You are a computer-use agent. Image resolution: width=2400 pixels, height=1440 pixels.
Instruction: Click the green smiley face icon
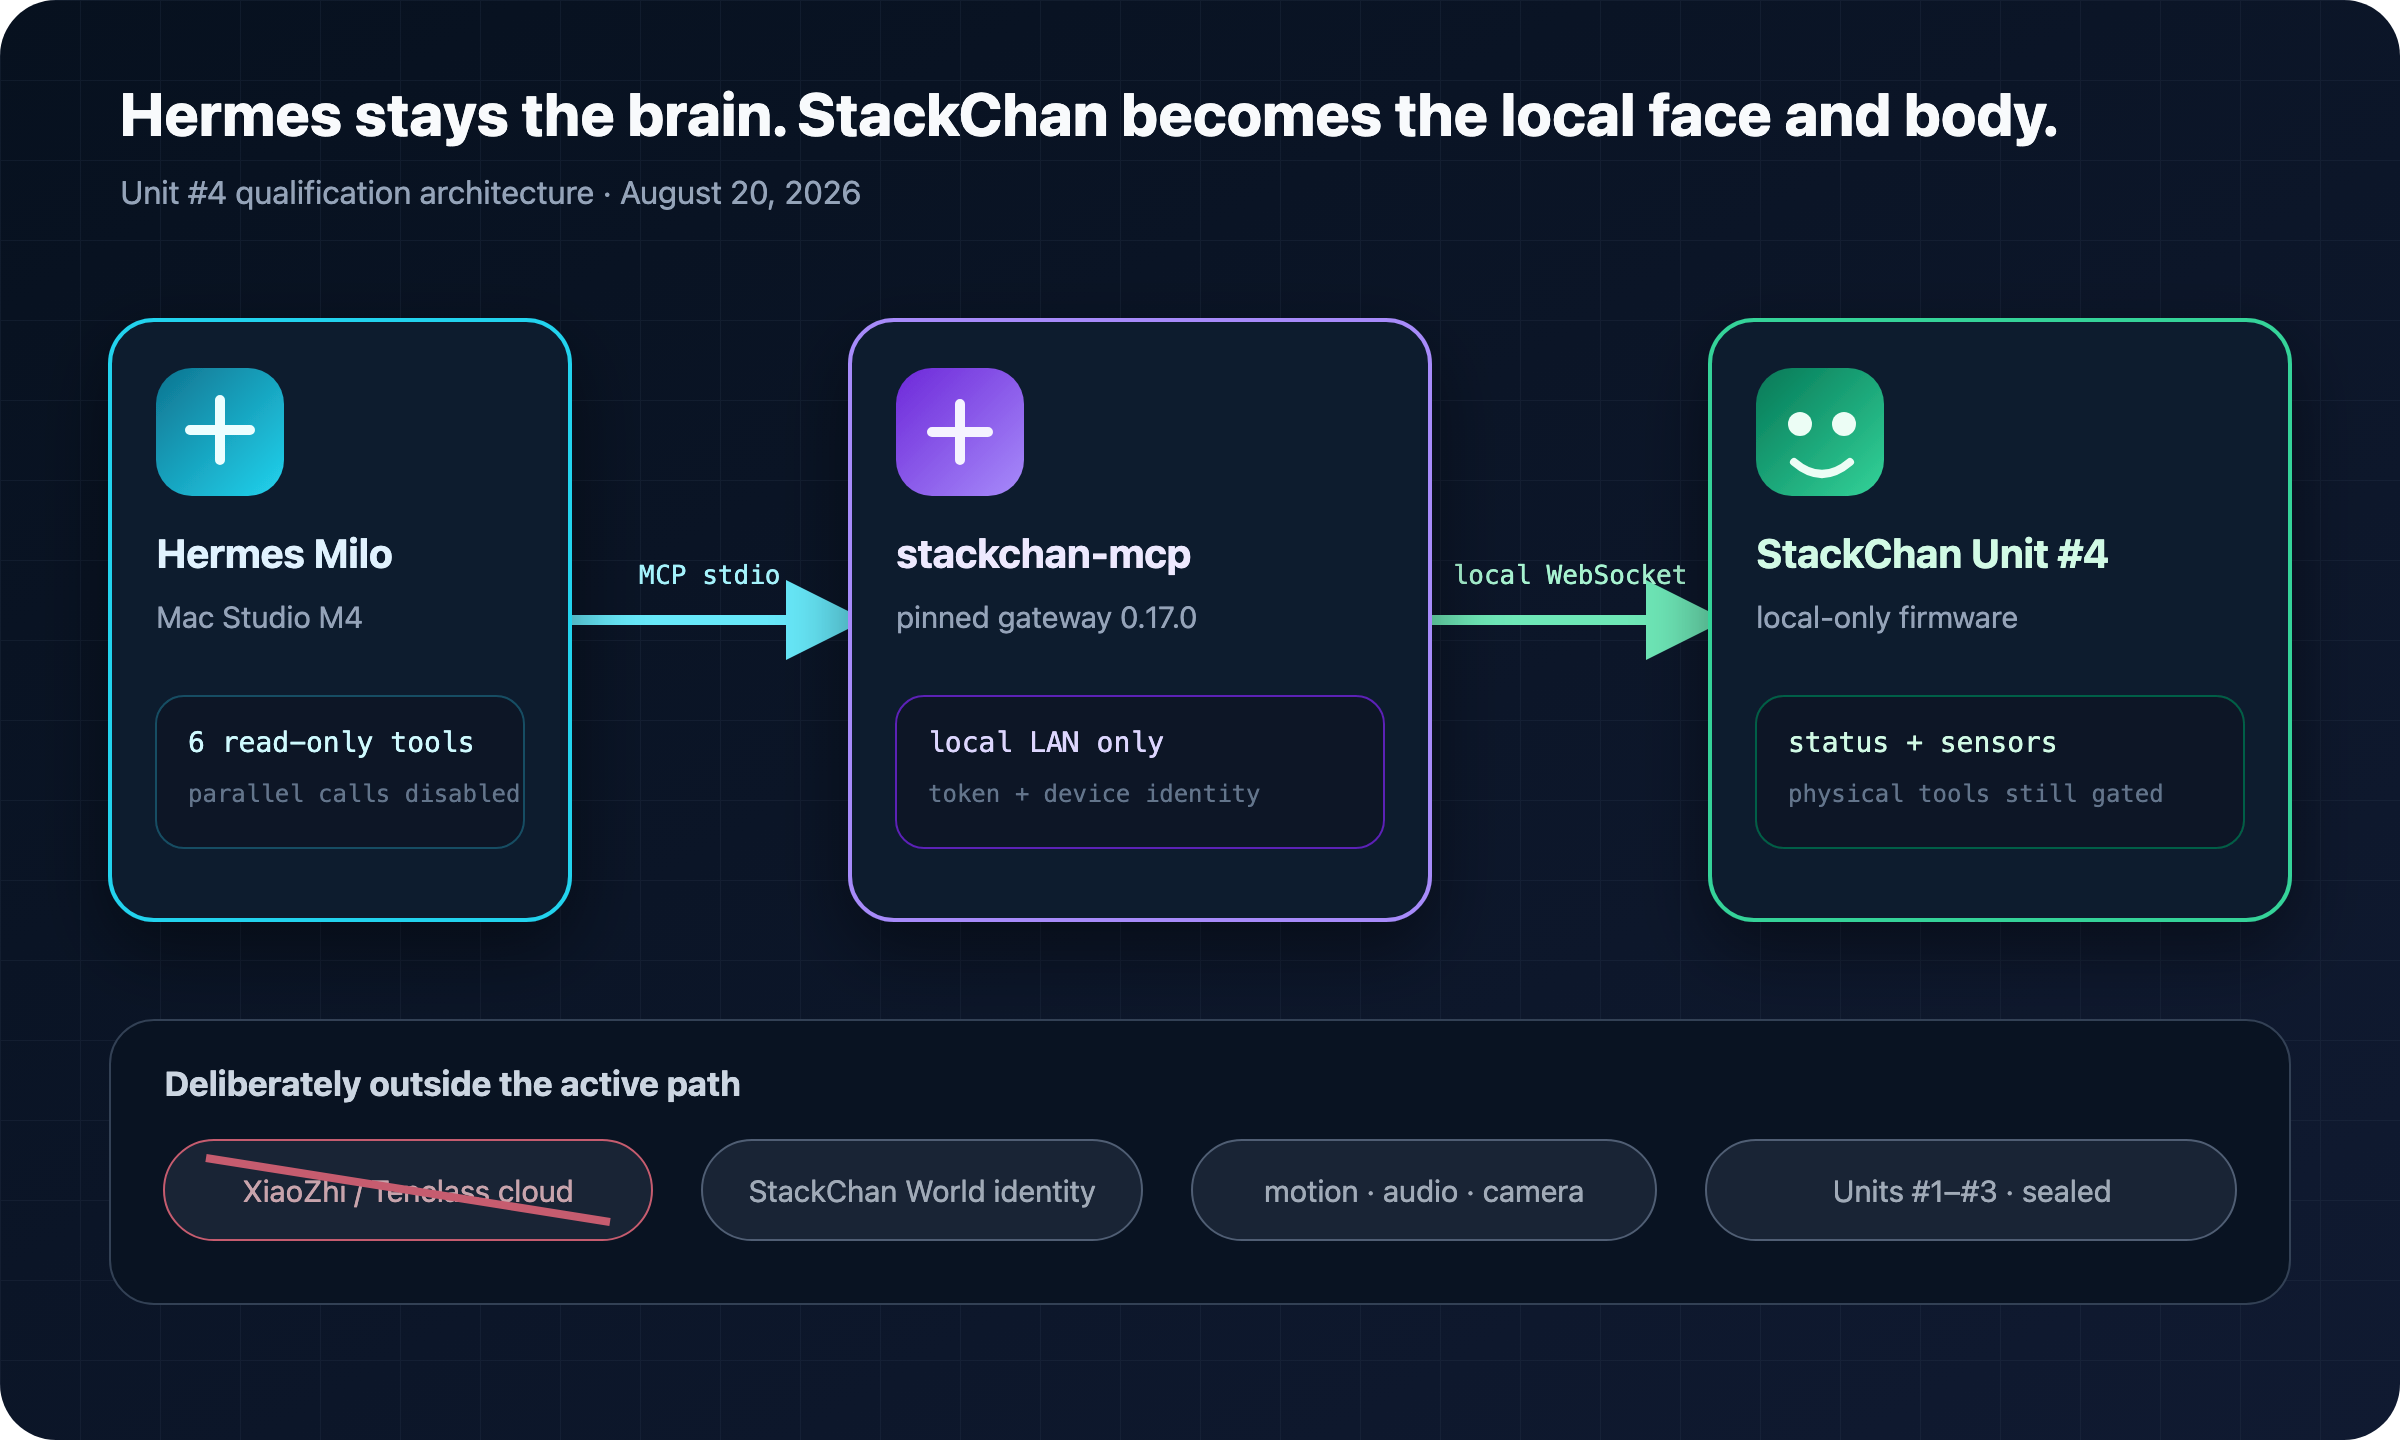[1820, 432]
